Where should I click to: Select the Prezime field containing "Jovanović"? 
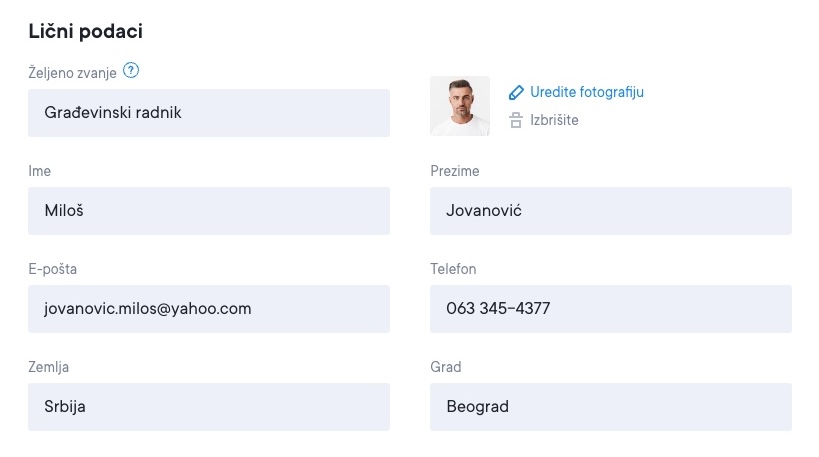[610, 211]
